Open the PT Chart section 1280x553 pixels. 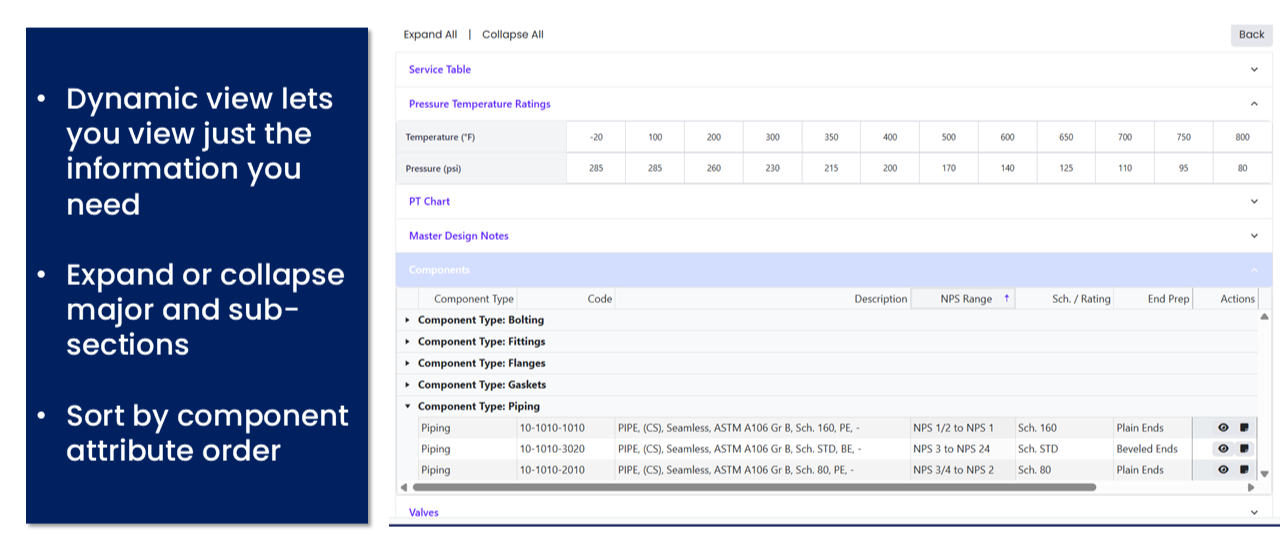coord(430,202)
